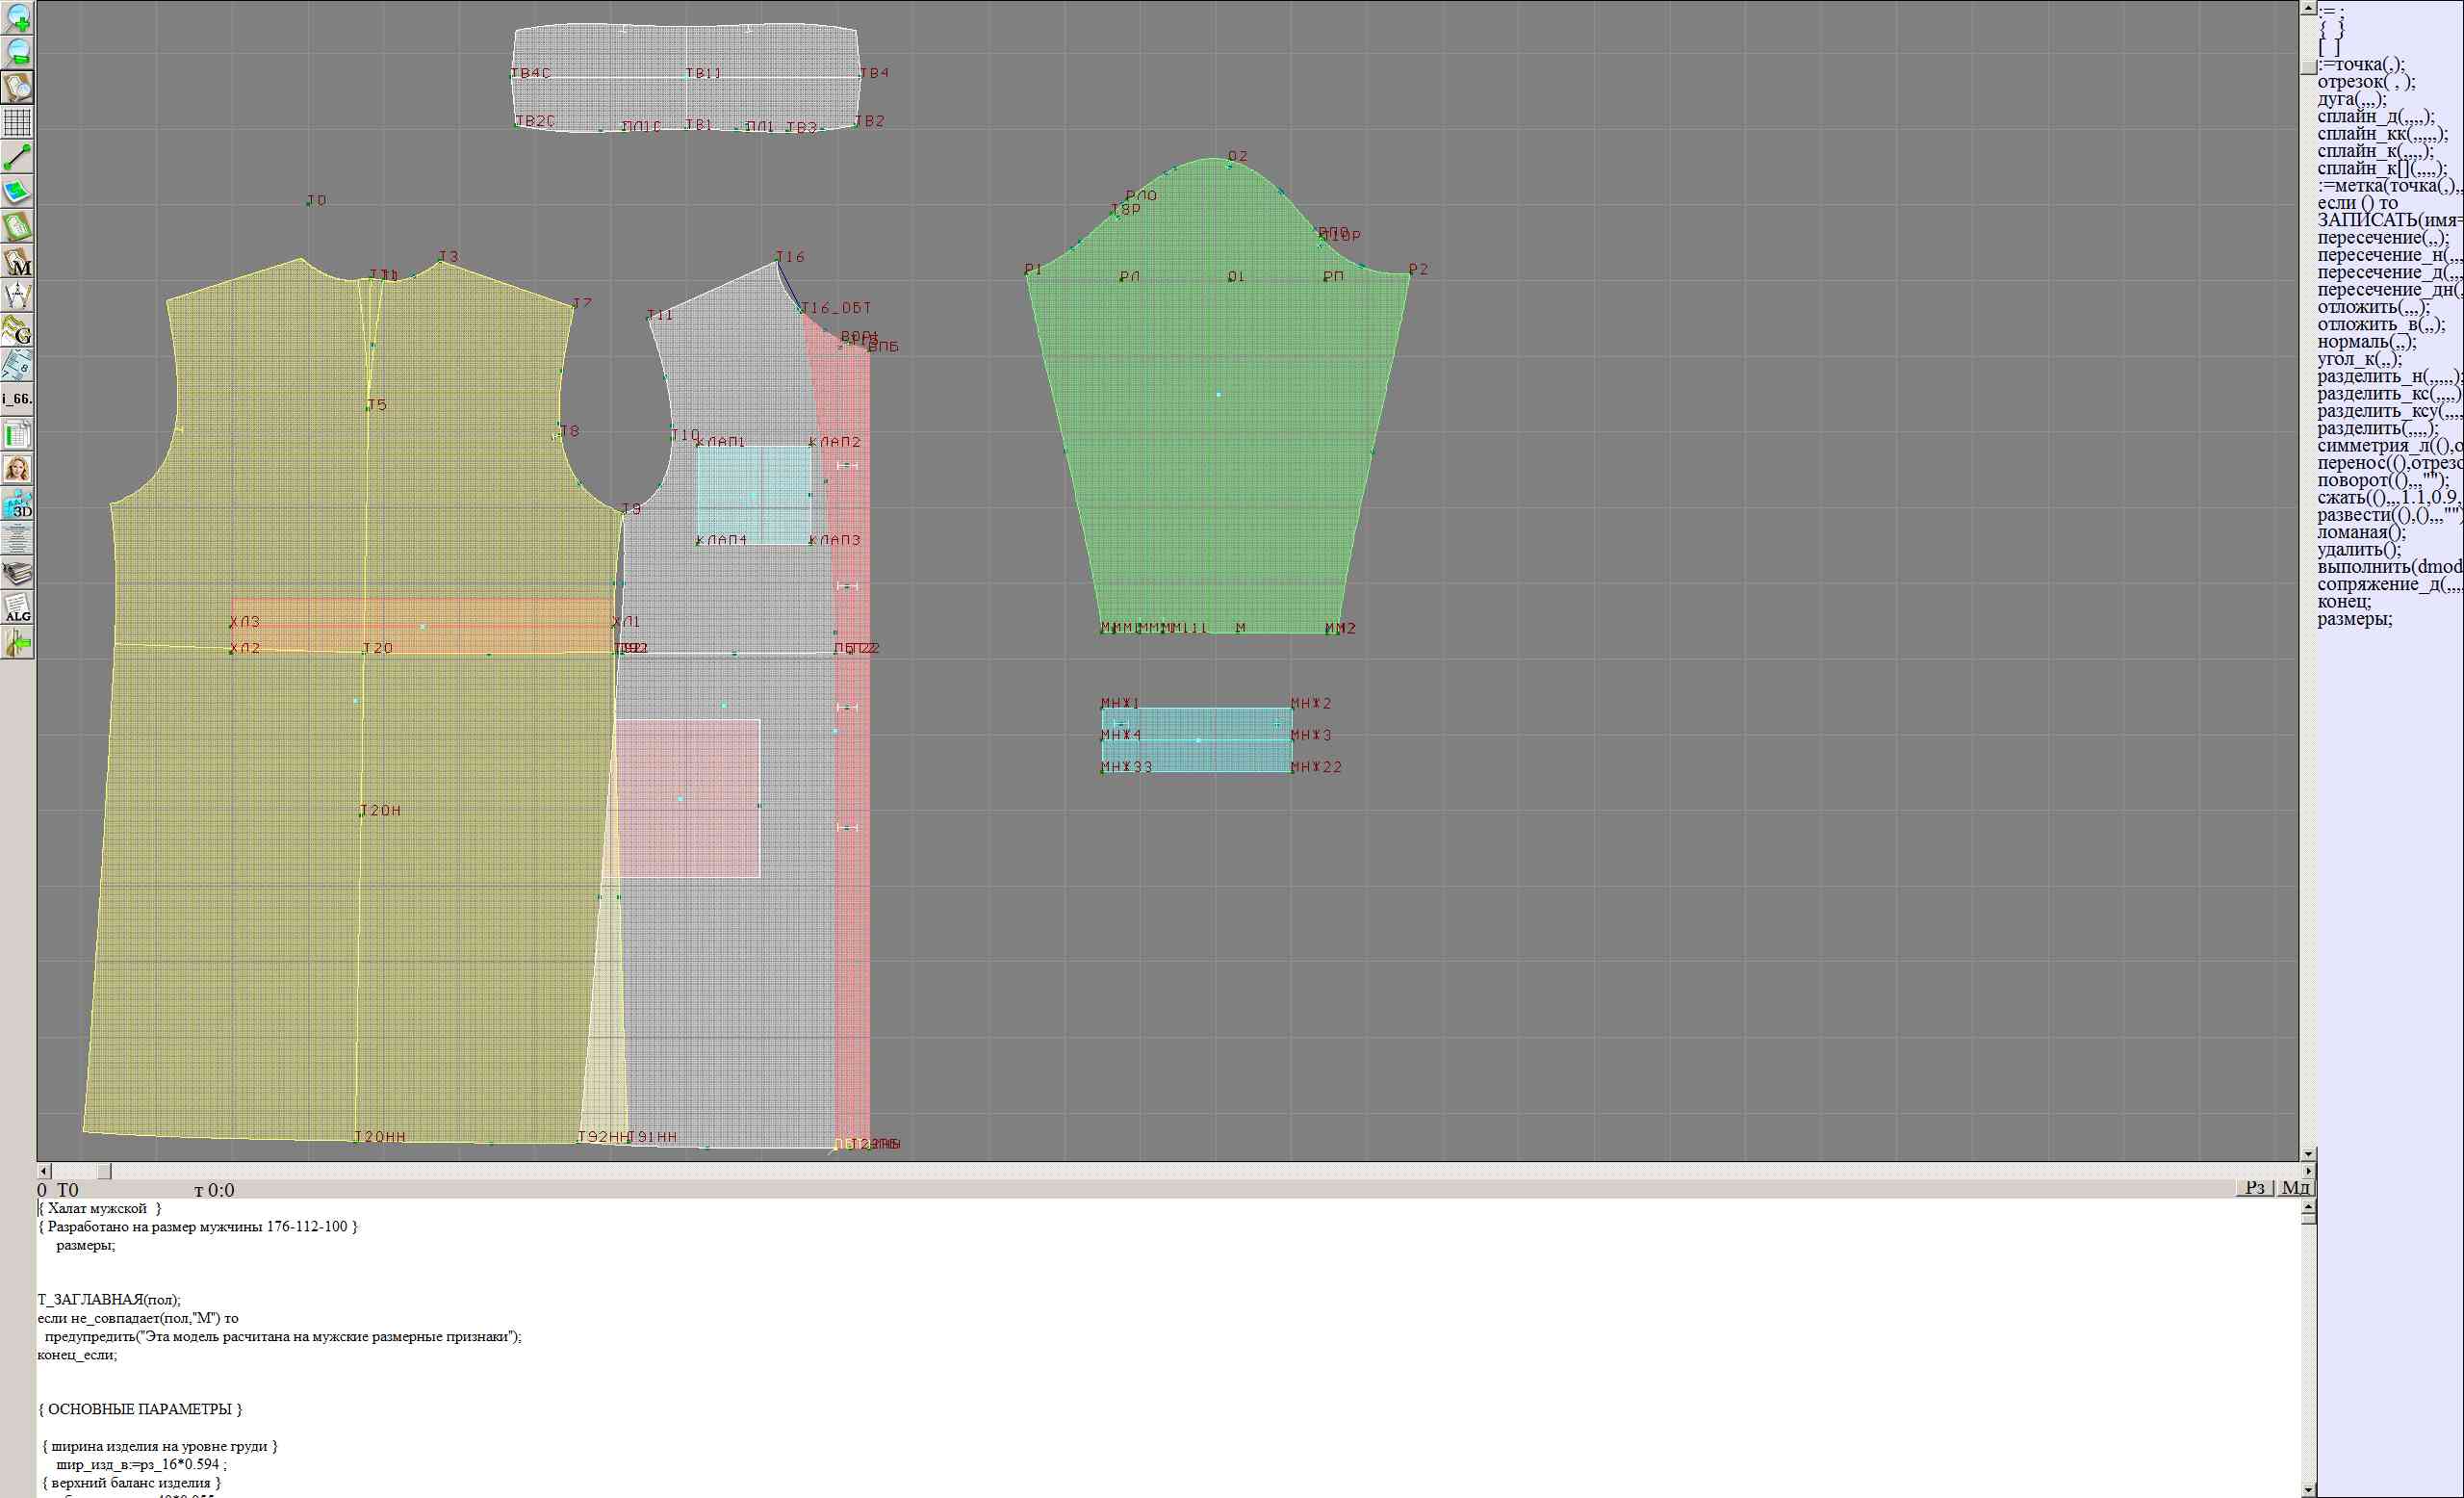Click the calculator numbers icon
Screen dimensions: 2464x1498
(17, 365)
